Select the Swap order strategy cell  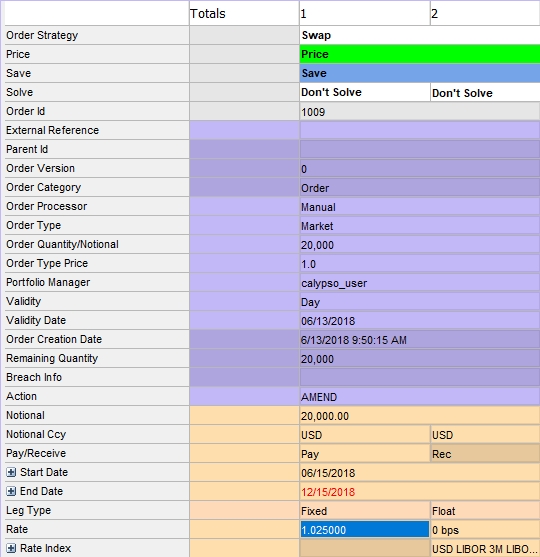pos(420,35)
